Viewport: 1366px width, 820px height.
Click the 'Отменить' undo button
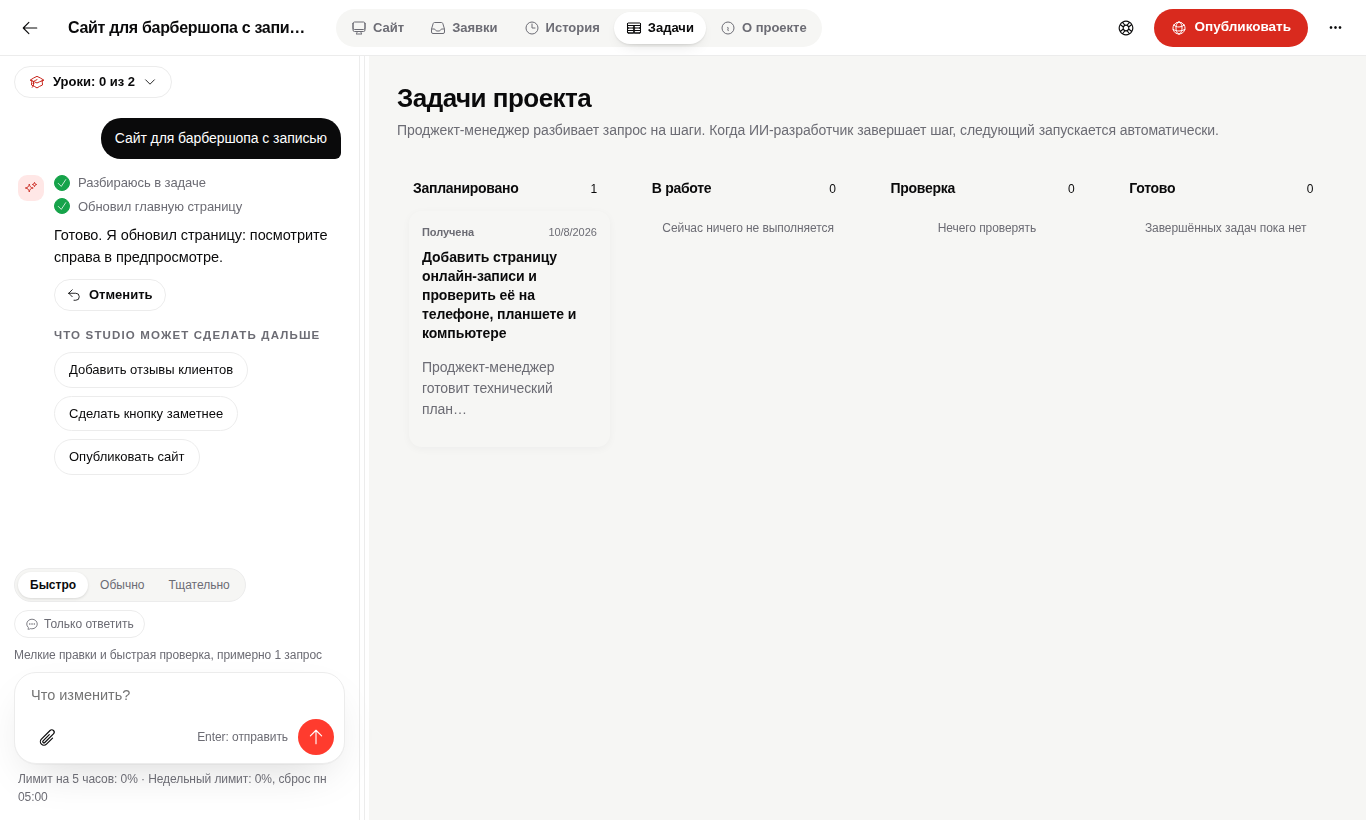click(x=110, y=295)
